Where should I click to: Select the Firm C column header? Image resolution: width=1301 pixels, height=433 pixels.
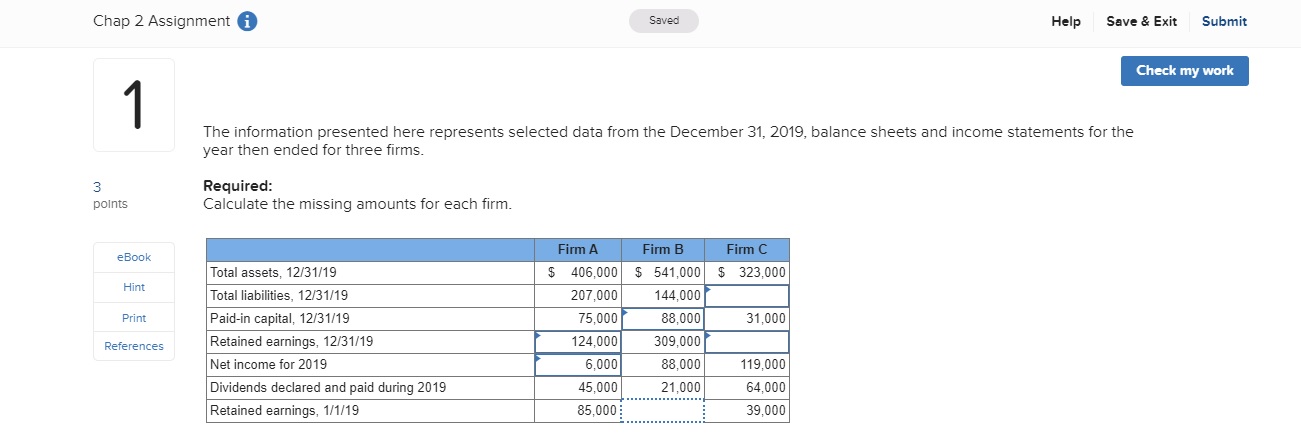click(746, 250)
